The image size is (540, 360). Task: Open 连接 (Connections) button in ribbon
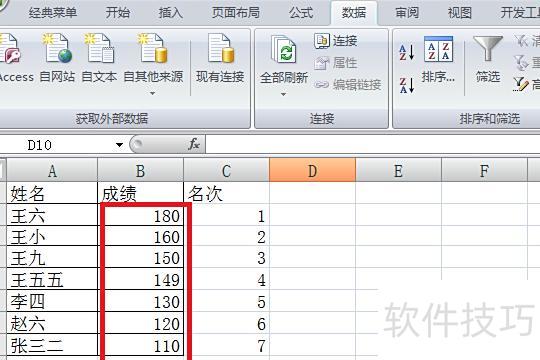coord(336,41)
